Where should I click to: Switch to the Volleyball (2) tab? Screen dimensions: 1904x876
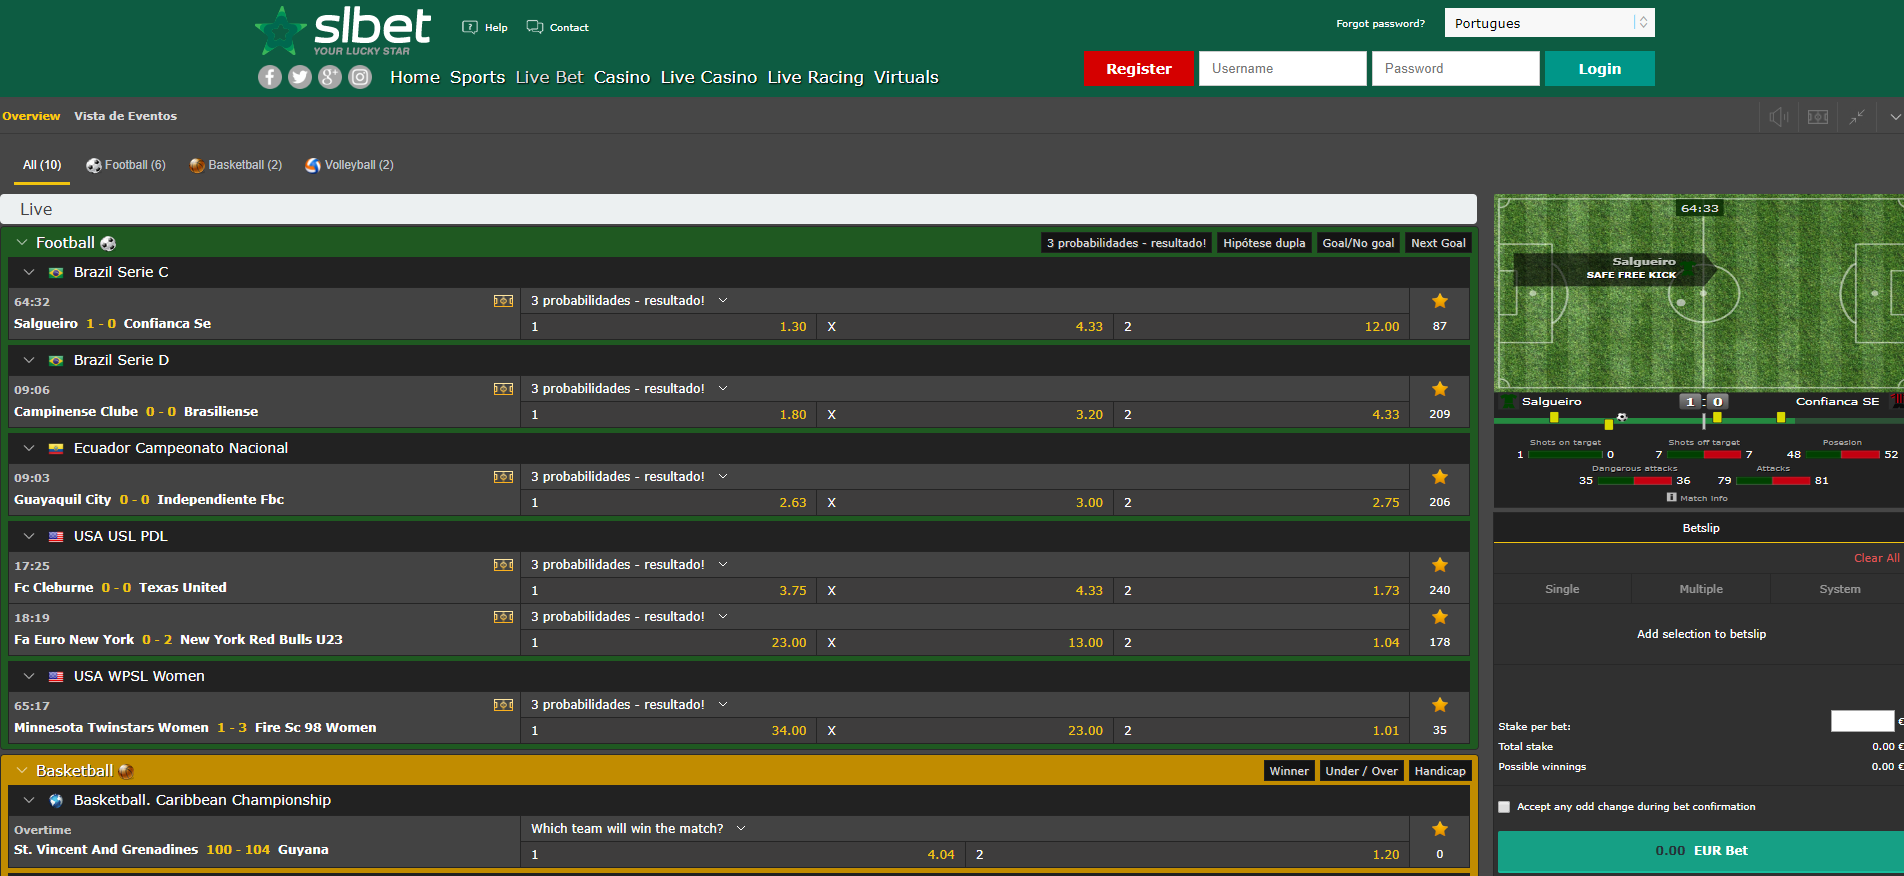point(350,165)
